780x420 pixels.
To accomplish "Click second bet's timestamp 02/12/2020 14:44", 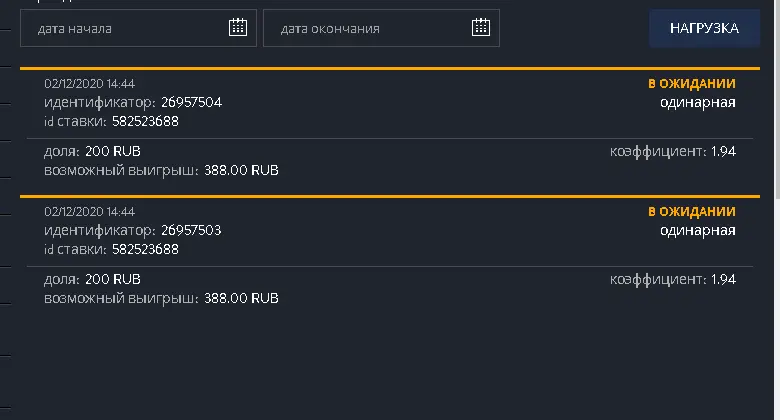I will coord(90,211).
